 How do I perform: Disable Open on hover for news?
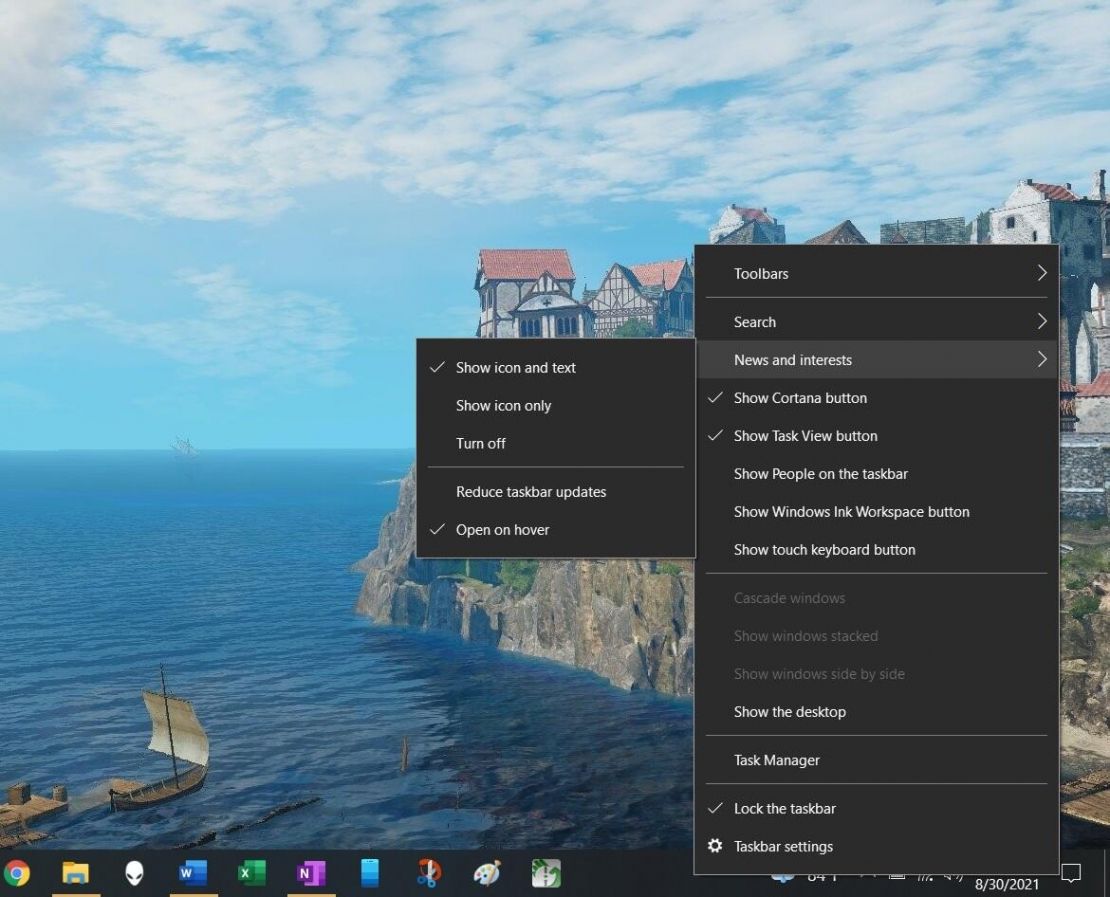[x=501, y=529]
